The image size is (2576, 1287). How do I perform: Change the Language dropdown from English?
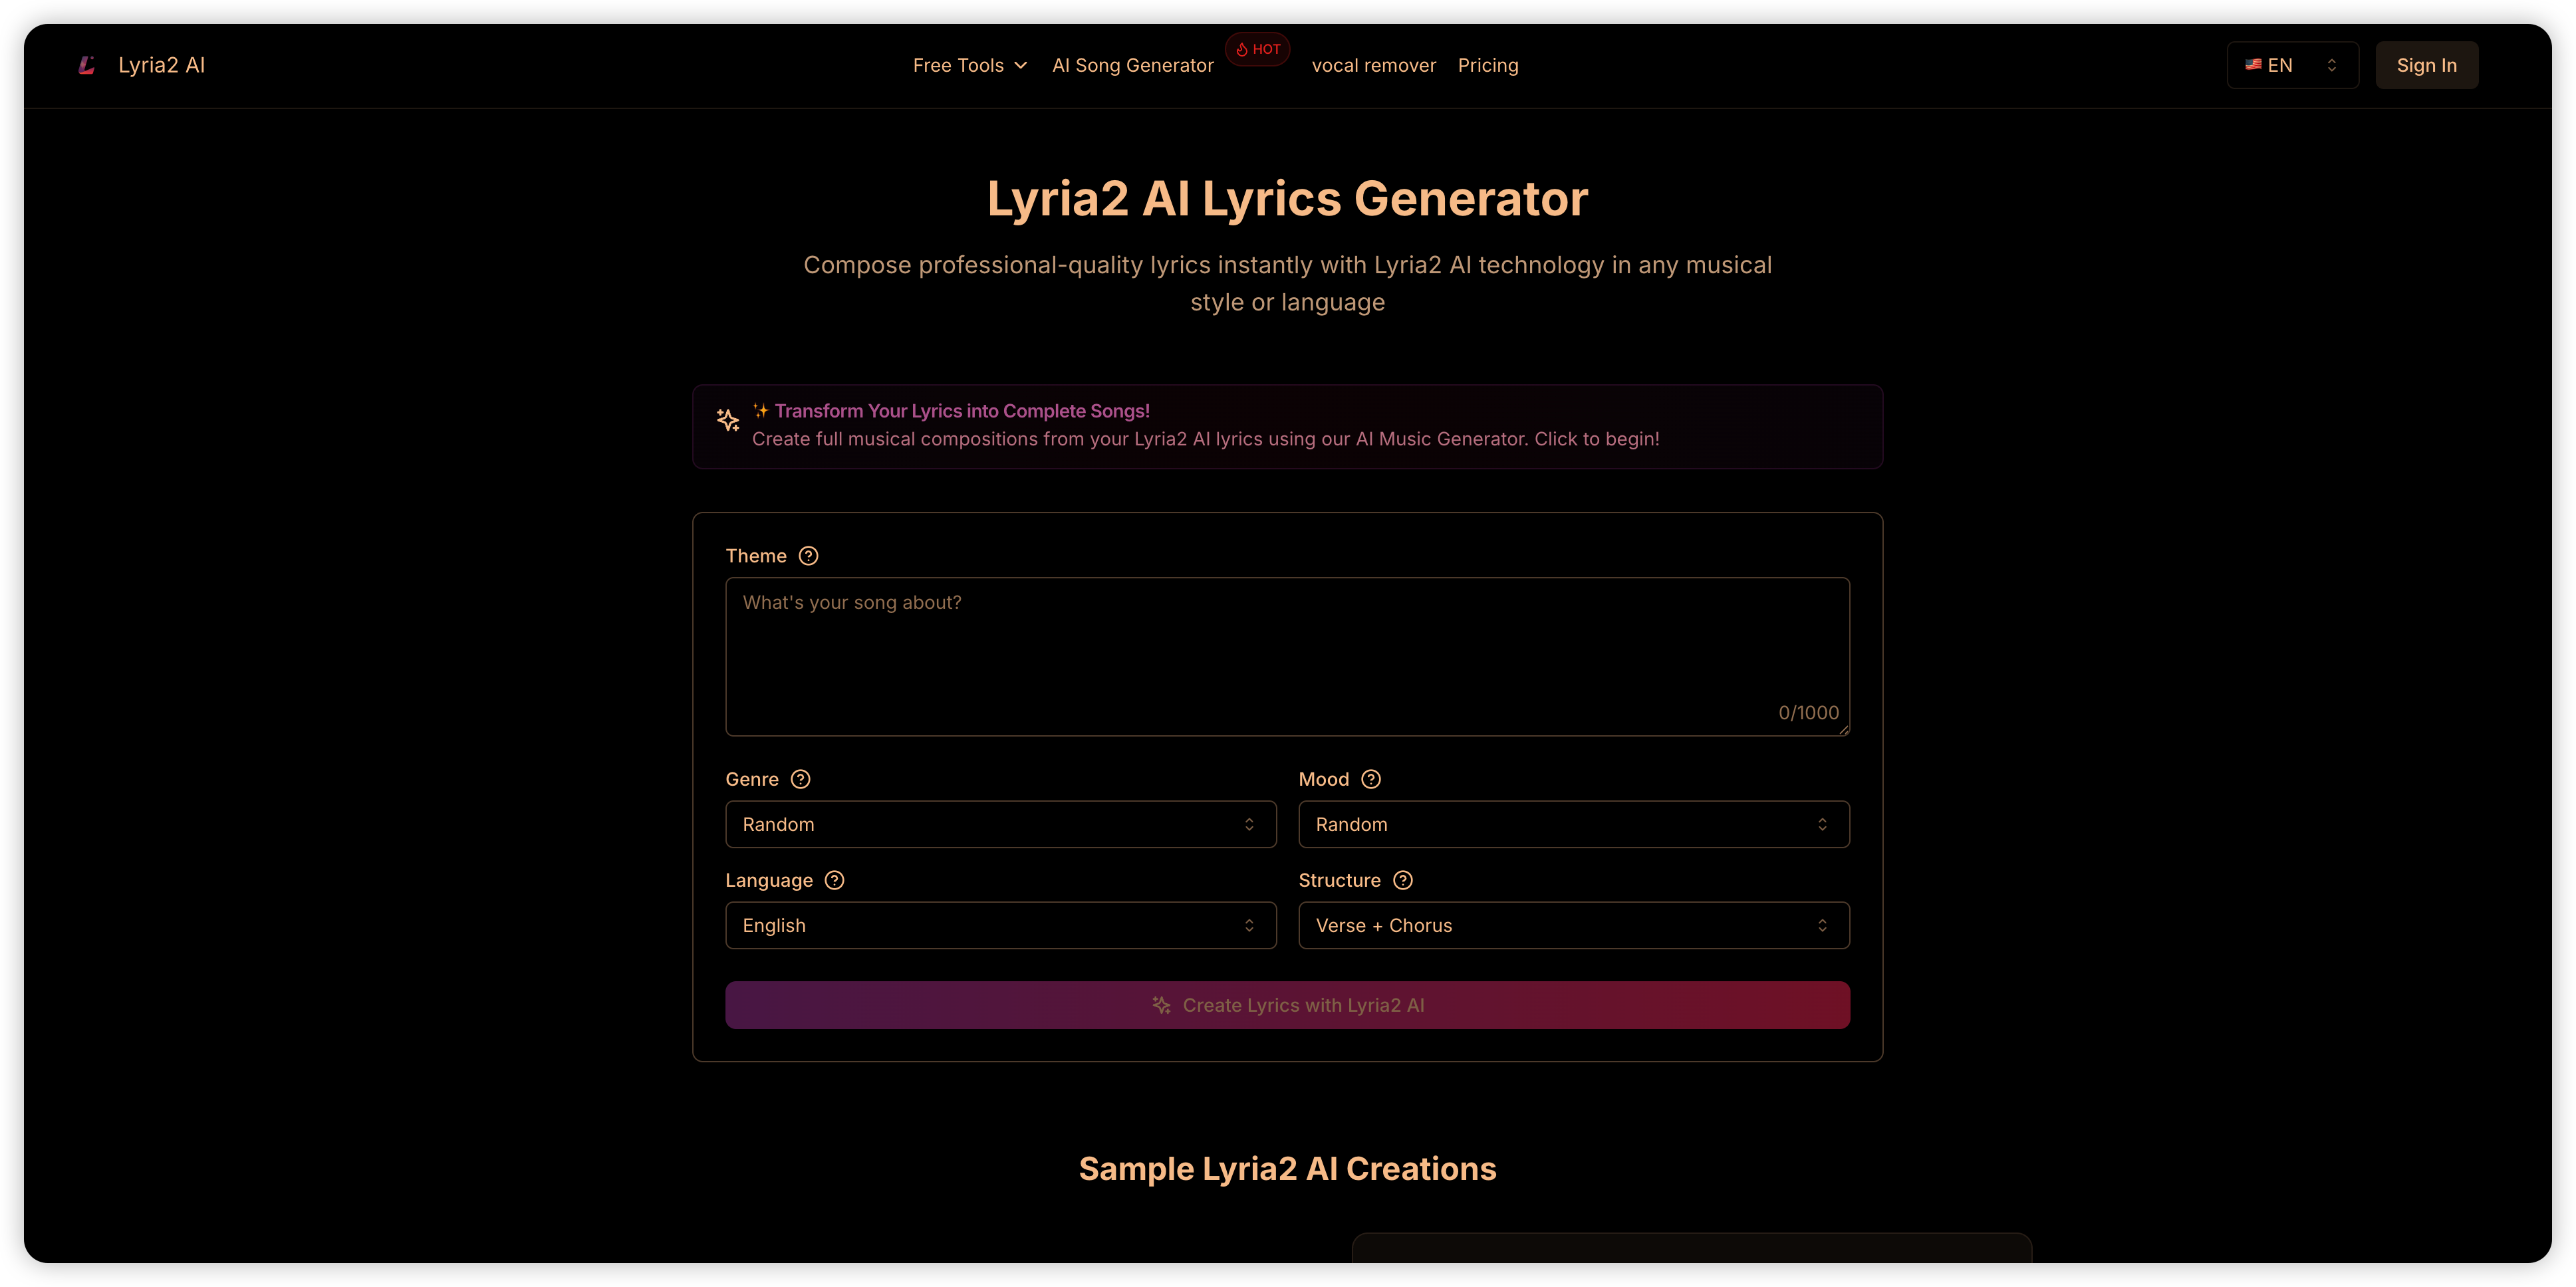[1000, 925]
